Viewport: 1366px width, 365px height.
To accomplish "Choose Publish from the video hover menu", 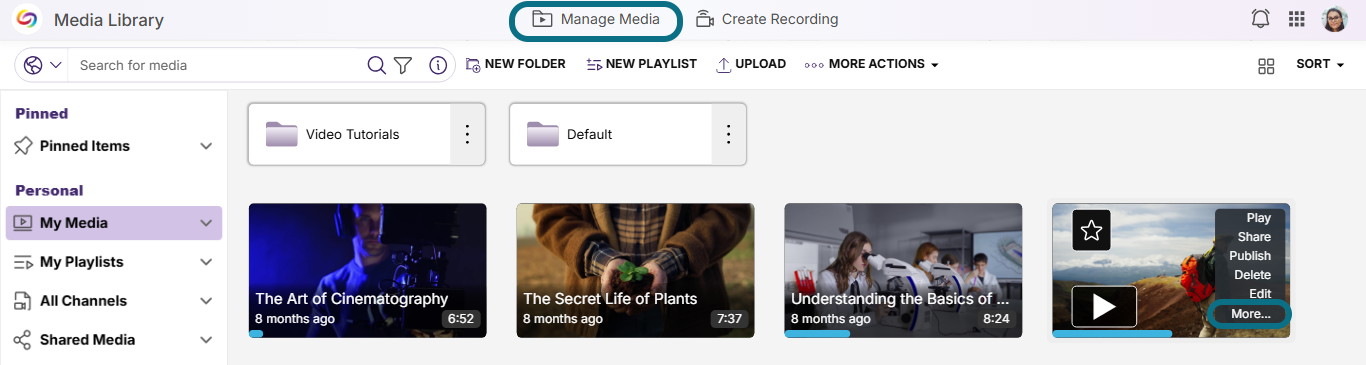I will [x=1250, y=256].
